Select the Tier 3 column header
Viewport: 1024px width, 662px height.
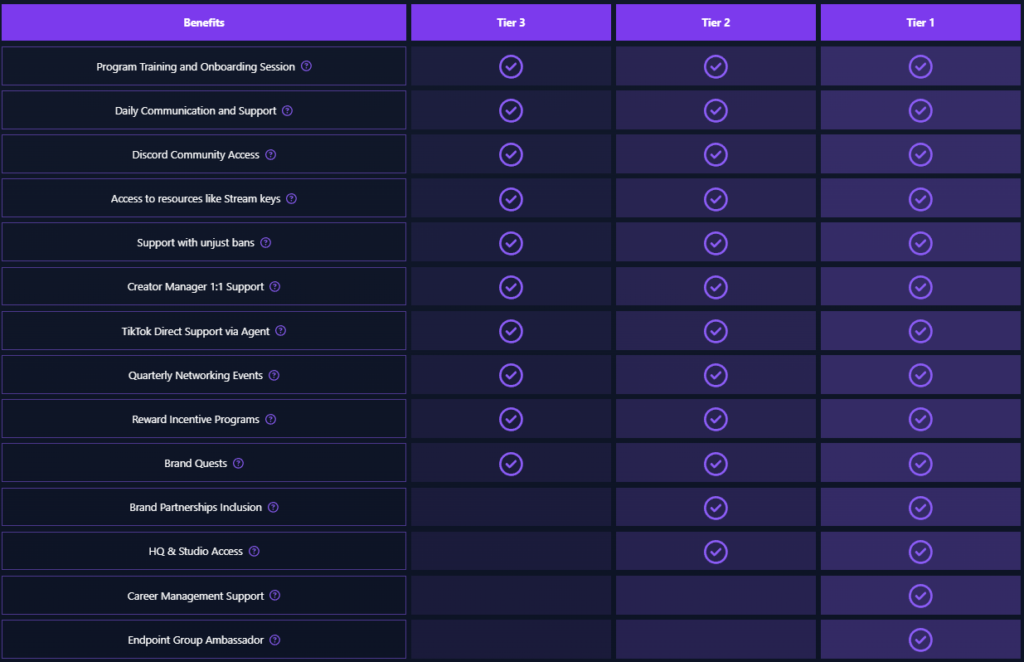tap(511, 23)
